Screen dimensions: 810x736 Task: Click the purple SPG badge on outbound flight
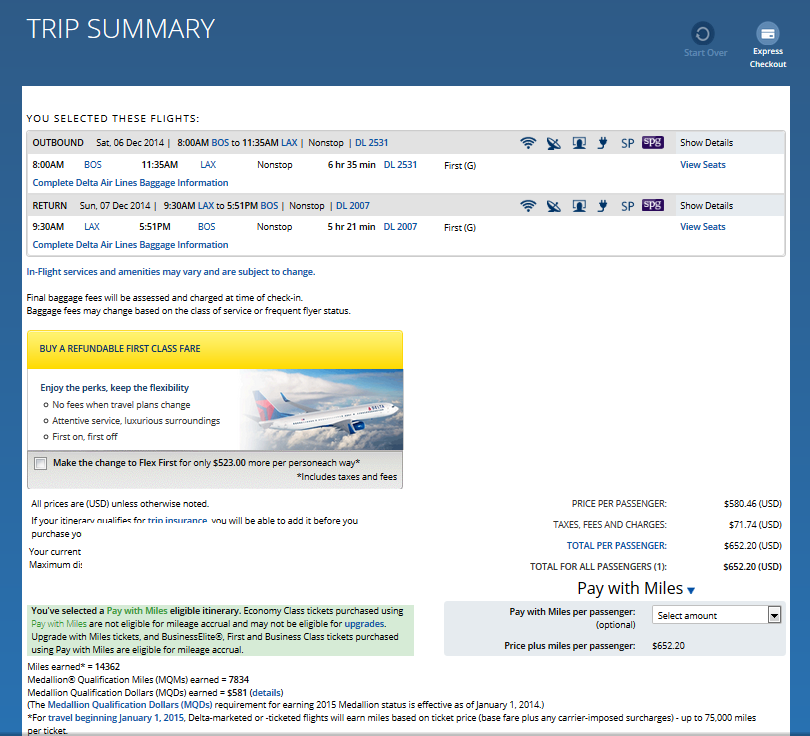pyautogui.click(x=653, y=143)
